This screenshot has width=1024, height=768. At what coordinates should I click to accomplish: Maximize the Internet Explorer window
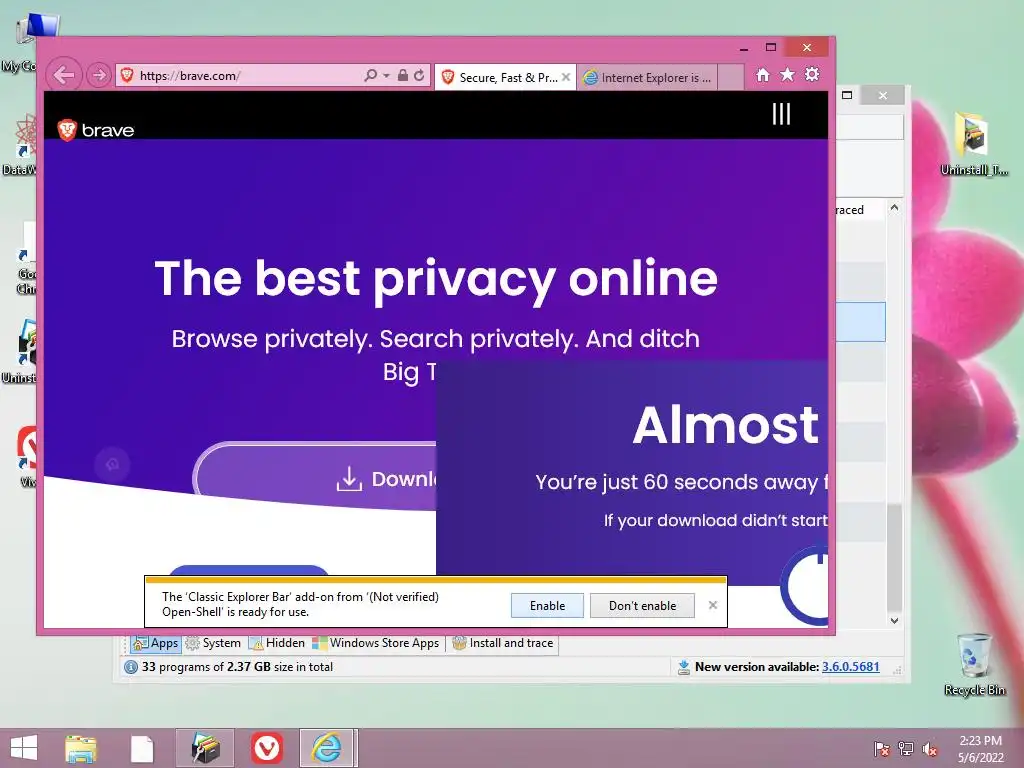coord(771,47)
